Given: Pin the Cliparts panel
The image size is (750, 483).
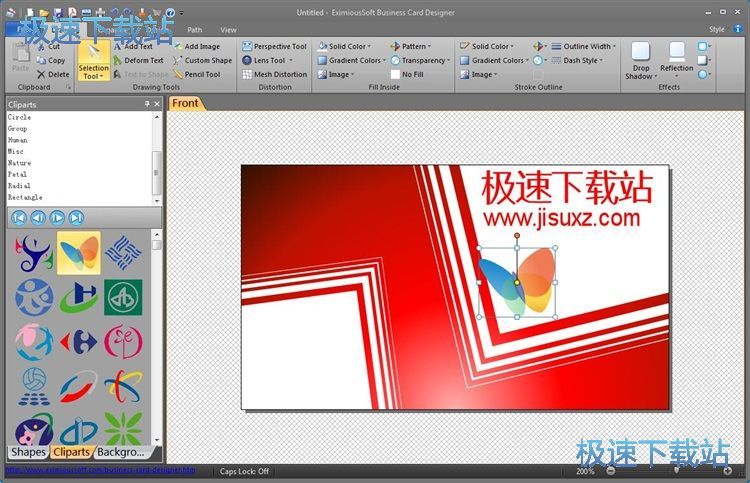Looking at the screenshot, I should point(147,104).
